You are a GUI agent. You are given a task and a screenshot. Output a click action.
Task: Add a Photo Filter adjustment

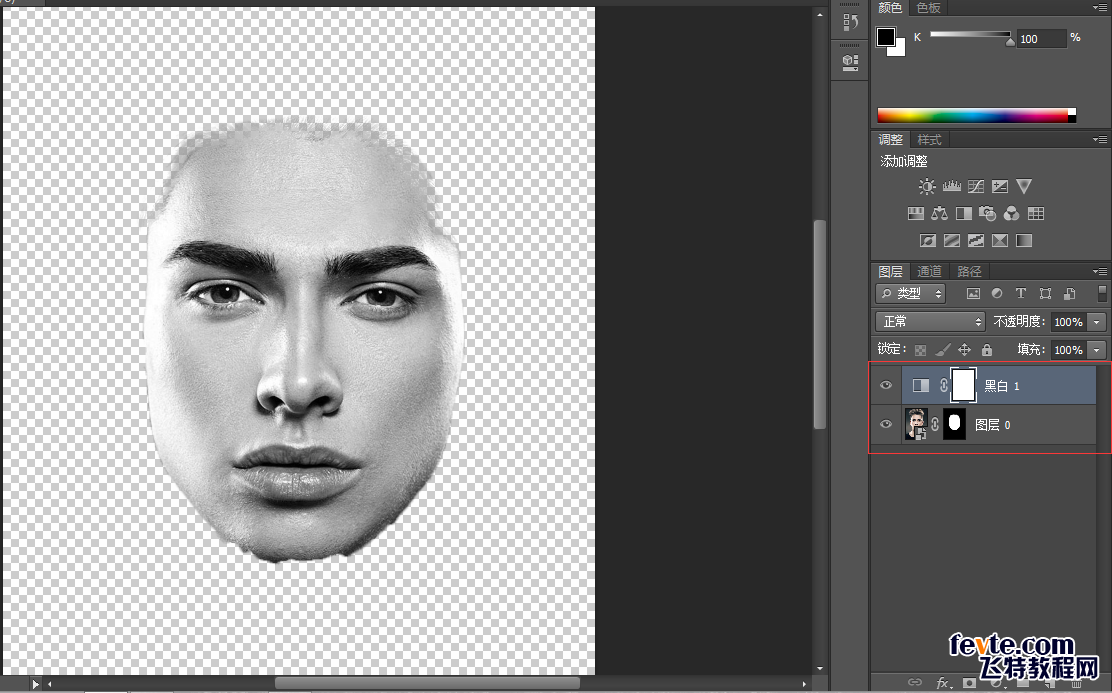click(988, 214)
